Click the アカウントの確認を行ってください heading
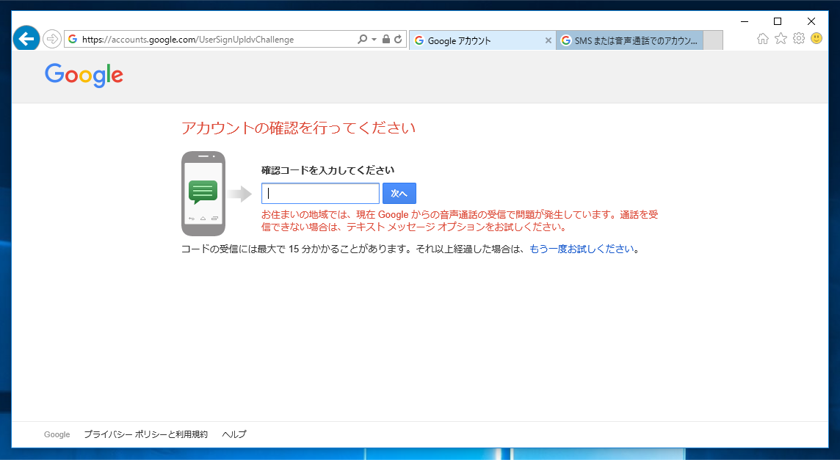The width and height of the screenshot is (840, 460). 298,129
